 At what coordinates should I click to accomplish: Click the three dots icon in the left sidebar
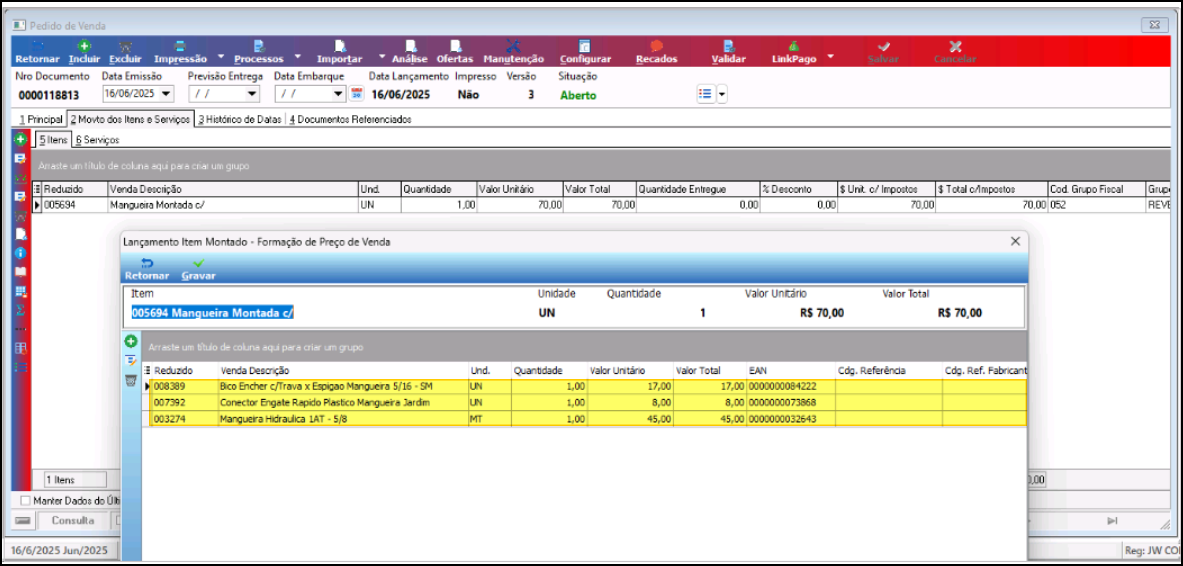(x=21, y=329)
